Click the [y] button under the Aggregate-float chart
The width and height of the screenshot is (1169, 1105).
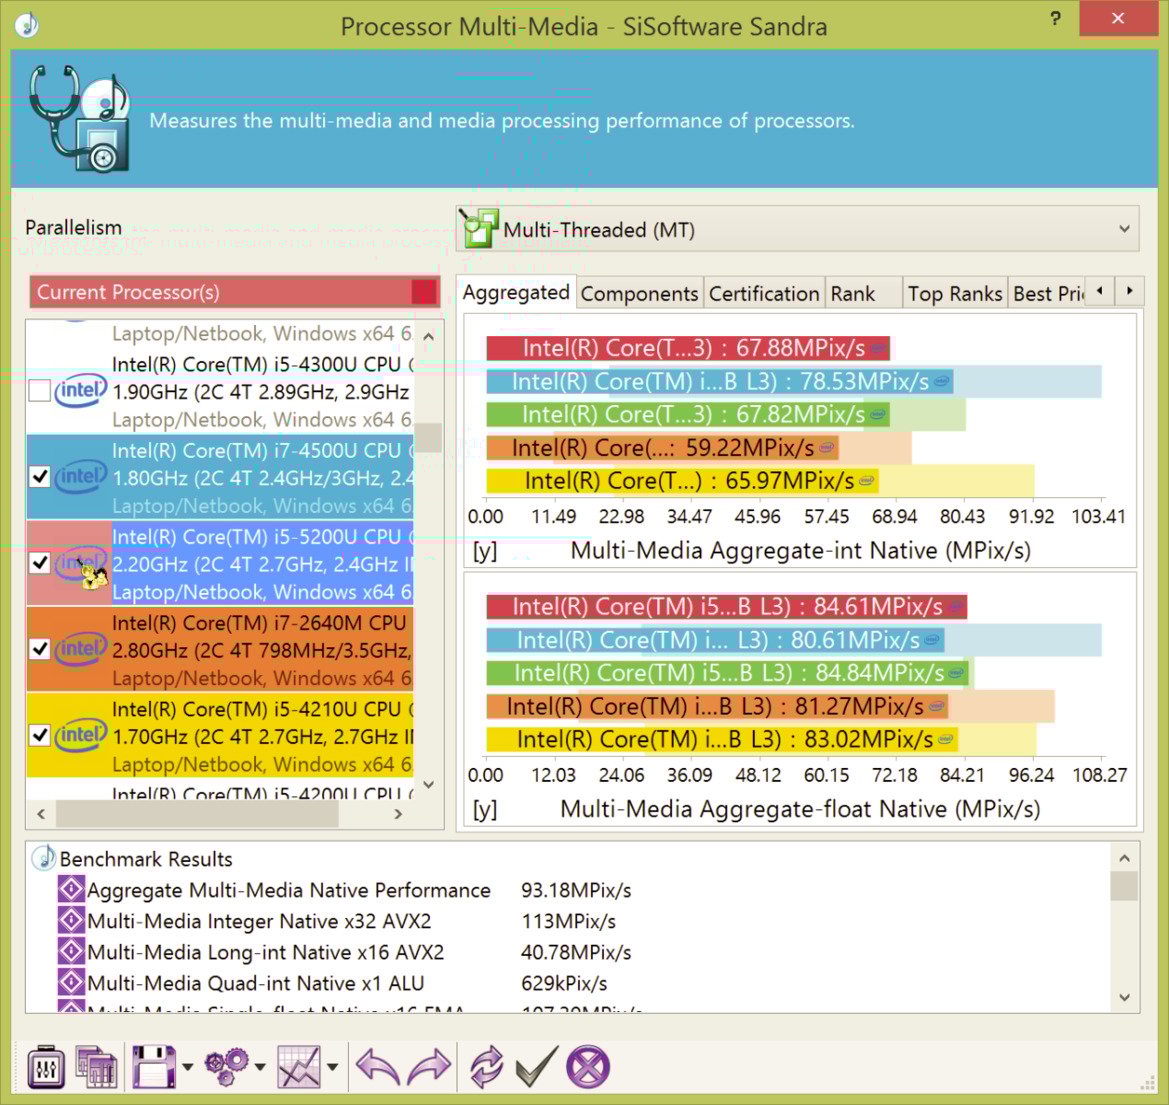485,810
